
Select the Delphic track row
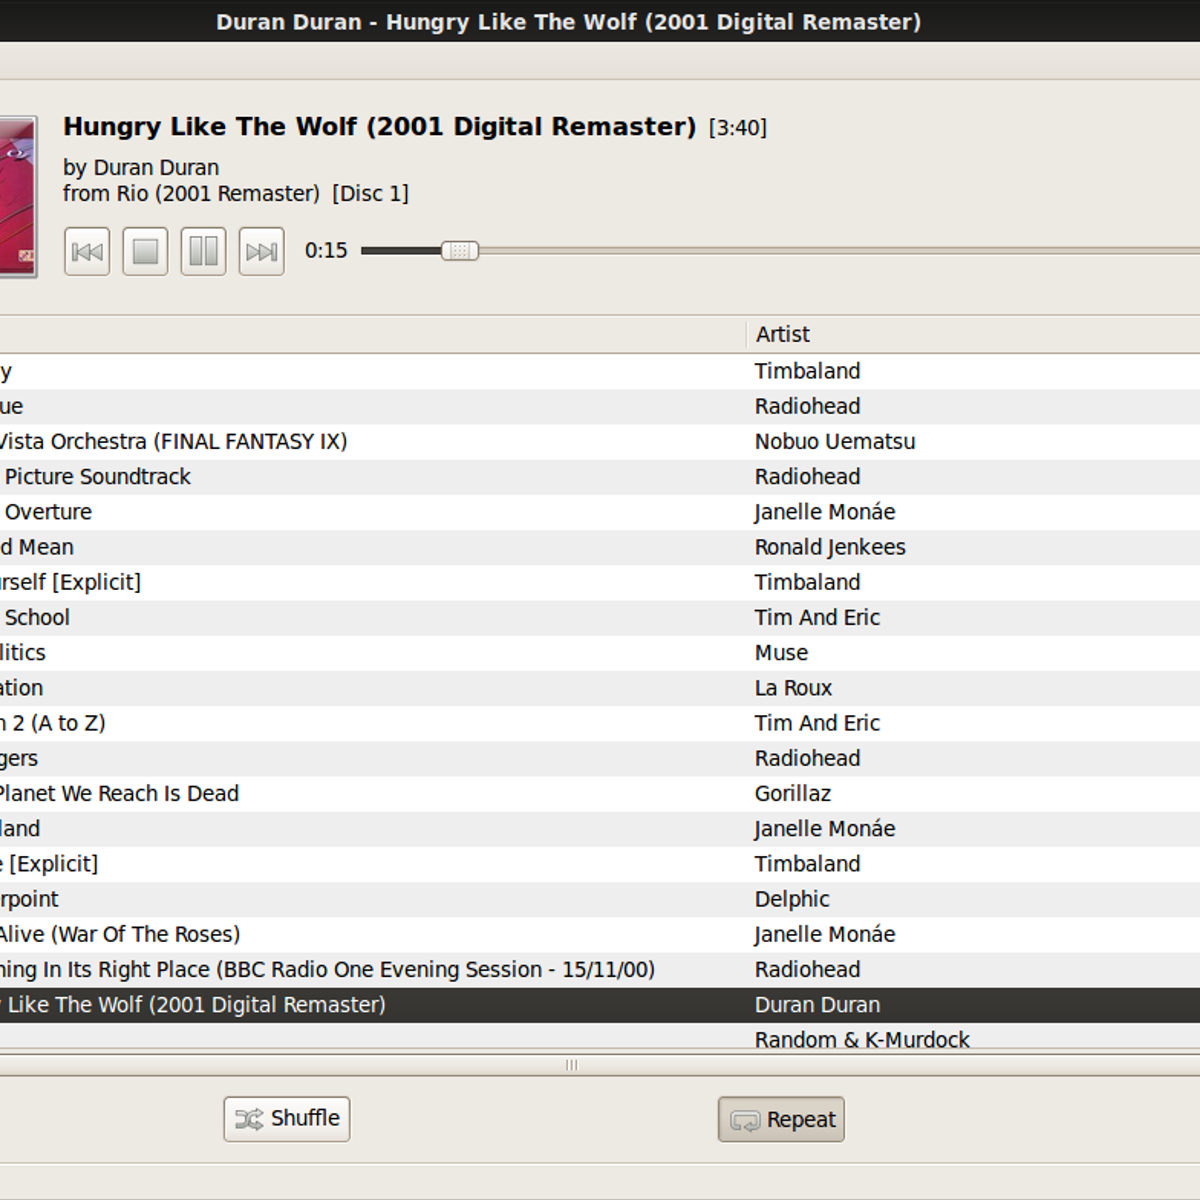coord(600,899)
